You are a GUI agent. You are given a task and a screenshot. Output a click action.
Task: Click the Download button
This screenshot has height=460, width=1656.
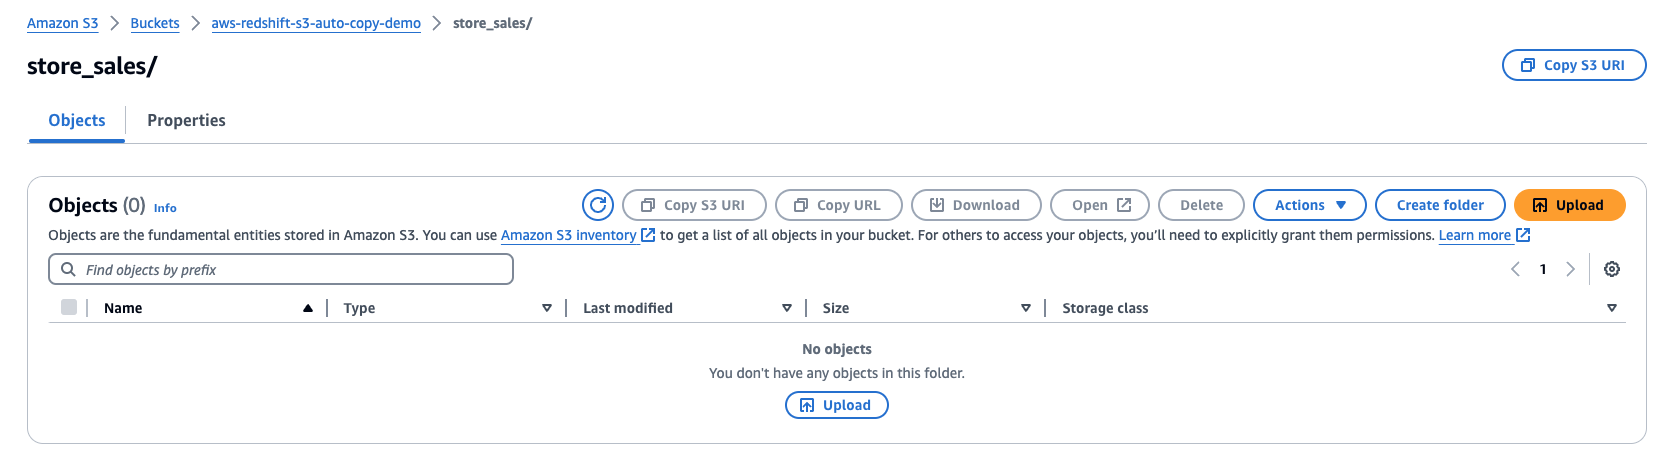975,205
